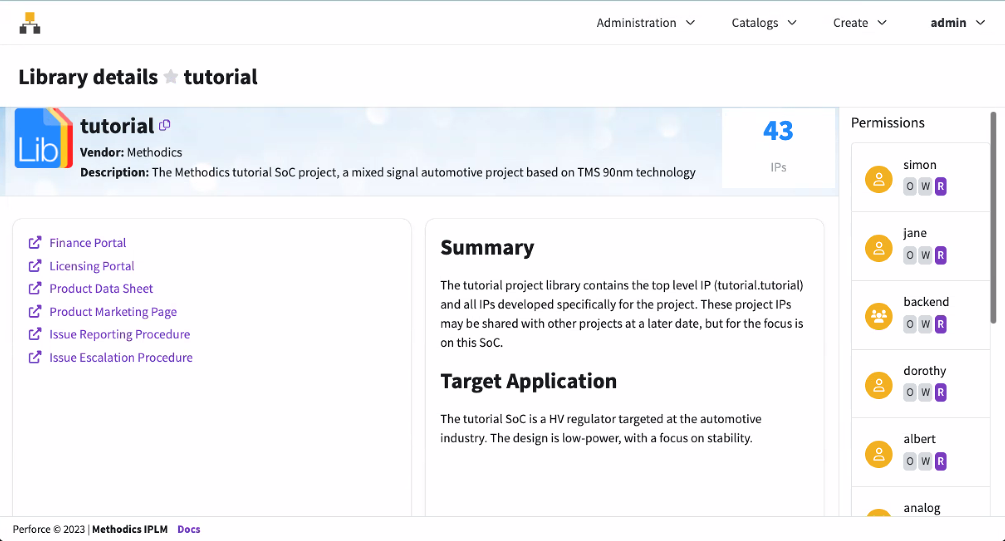
Task: Click the external link icon beside Finance Portal
Action: pyautogui.click(x=35, y=243)
